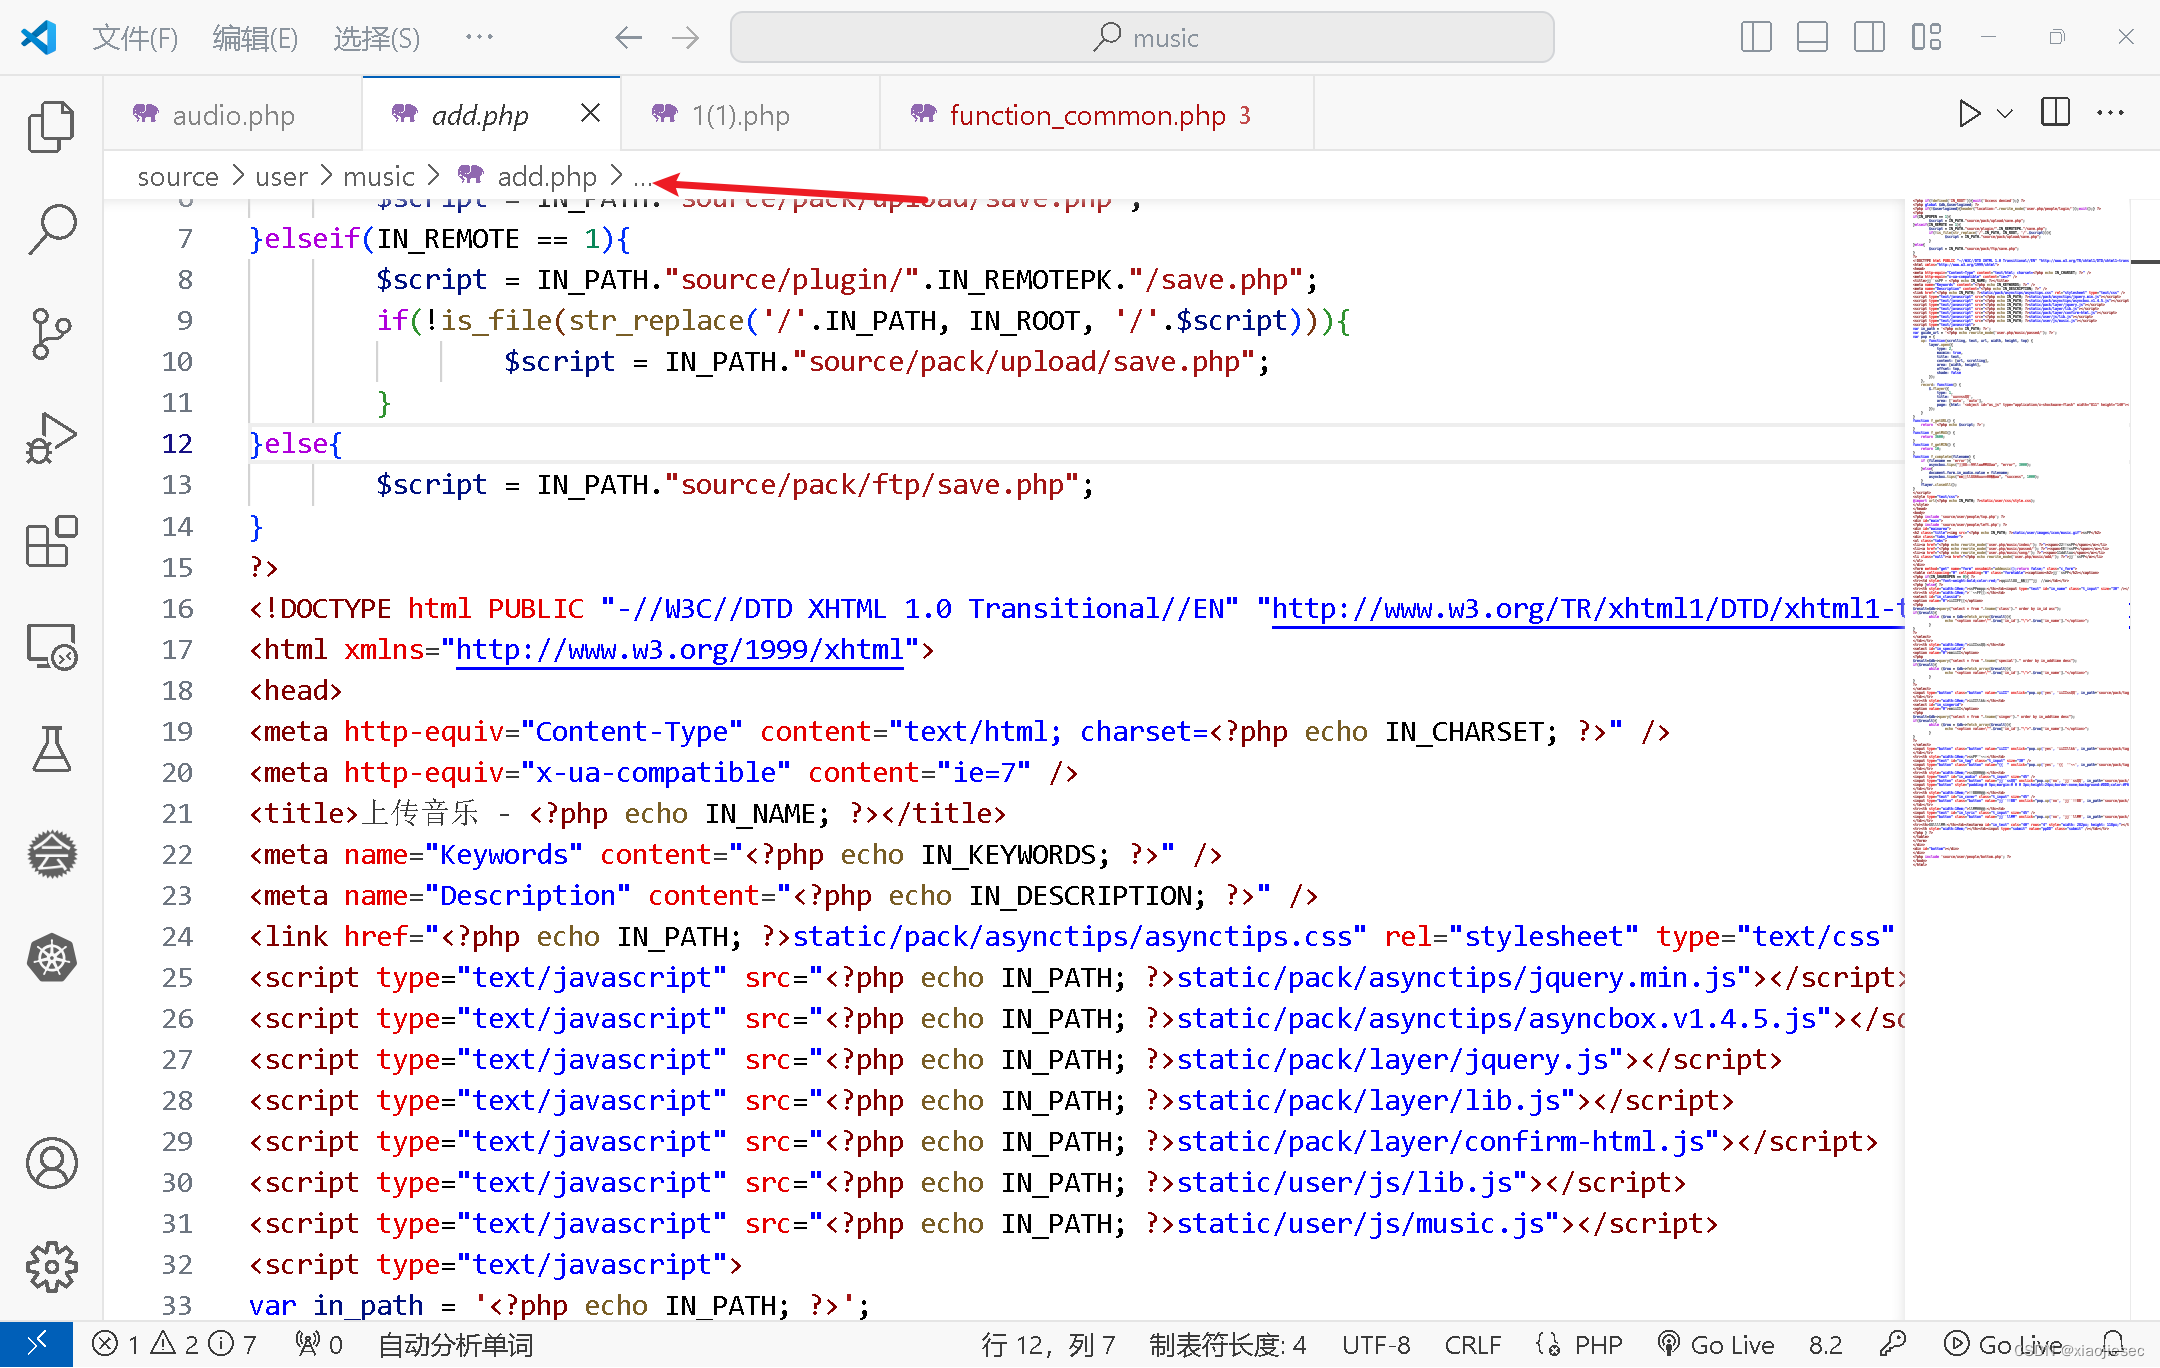Expand hidden menus ellipsis in menu bar
Screen dimensions: 2160x1368
coord(479,37)
